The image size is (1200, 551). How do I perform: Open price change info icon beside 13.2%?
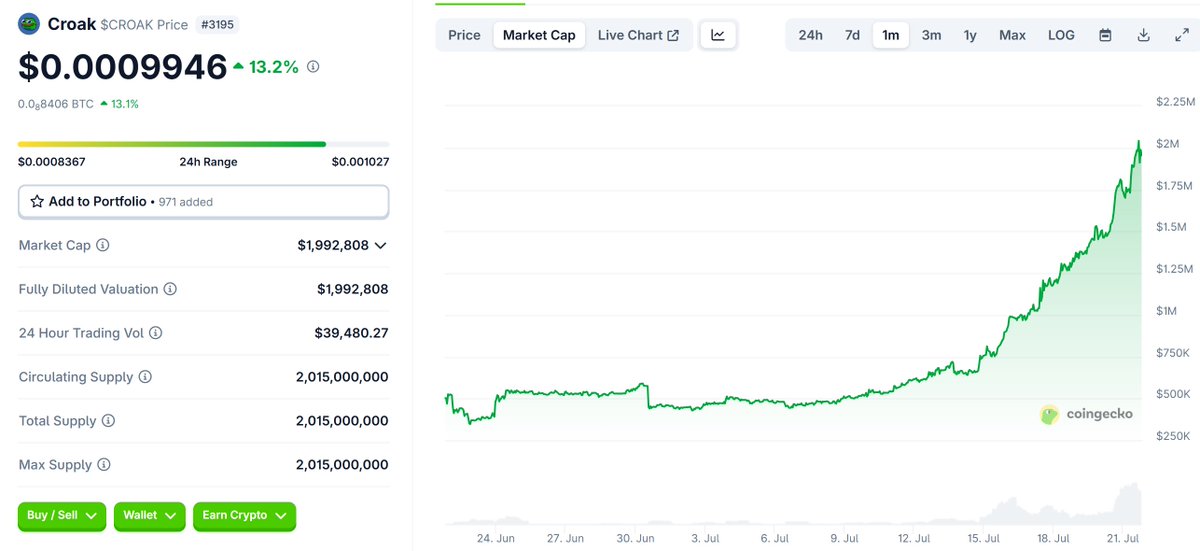point(313,67)
